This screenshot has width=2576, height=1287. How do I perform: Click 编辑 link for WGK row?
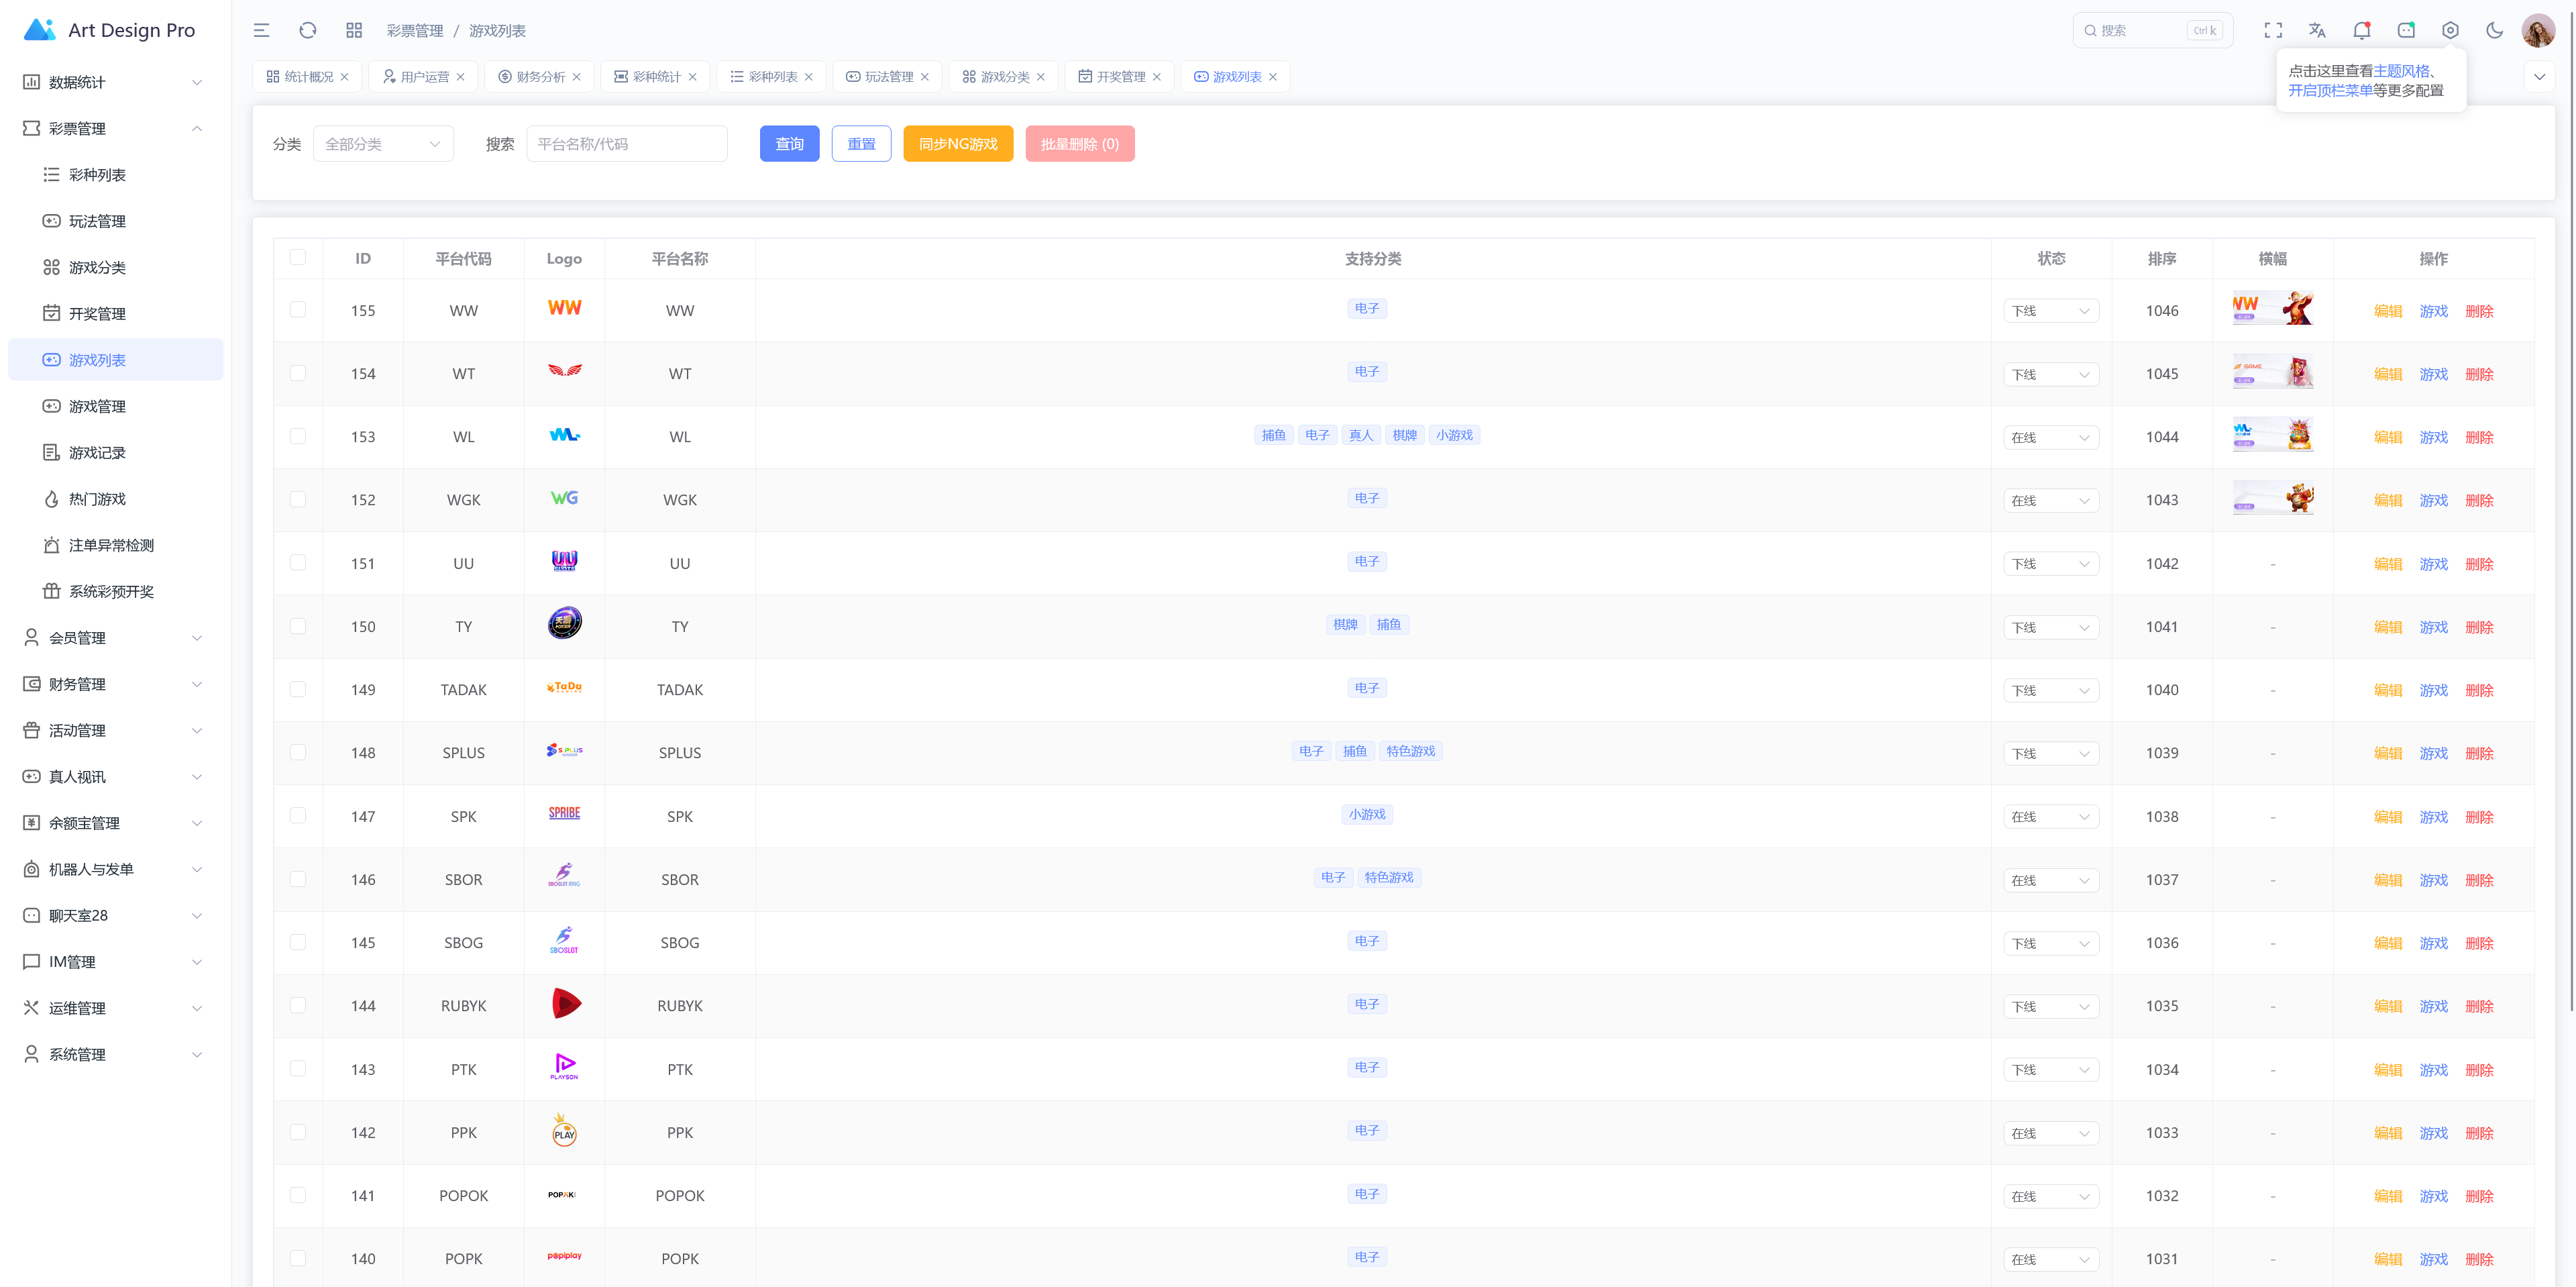(2387, 500)
